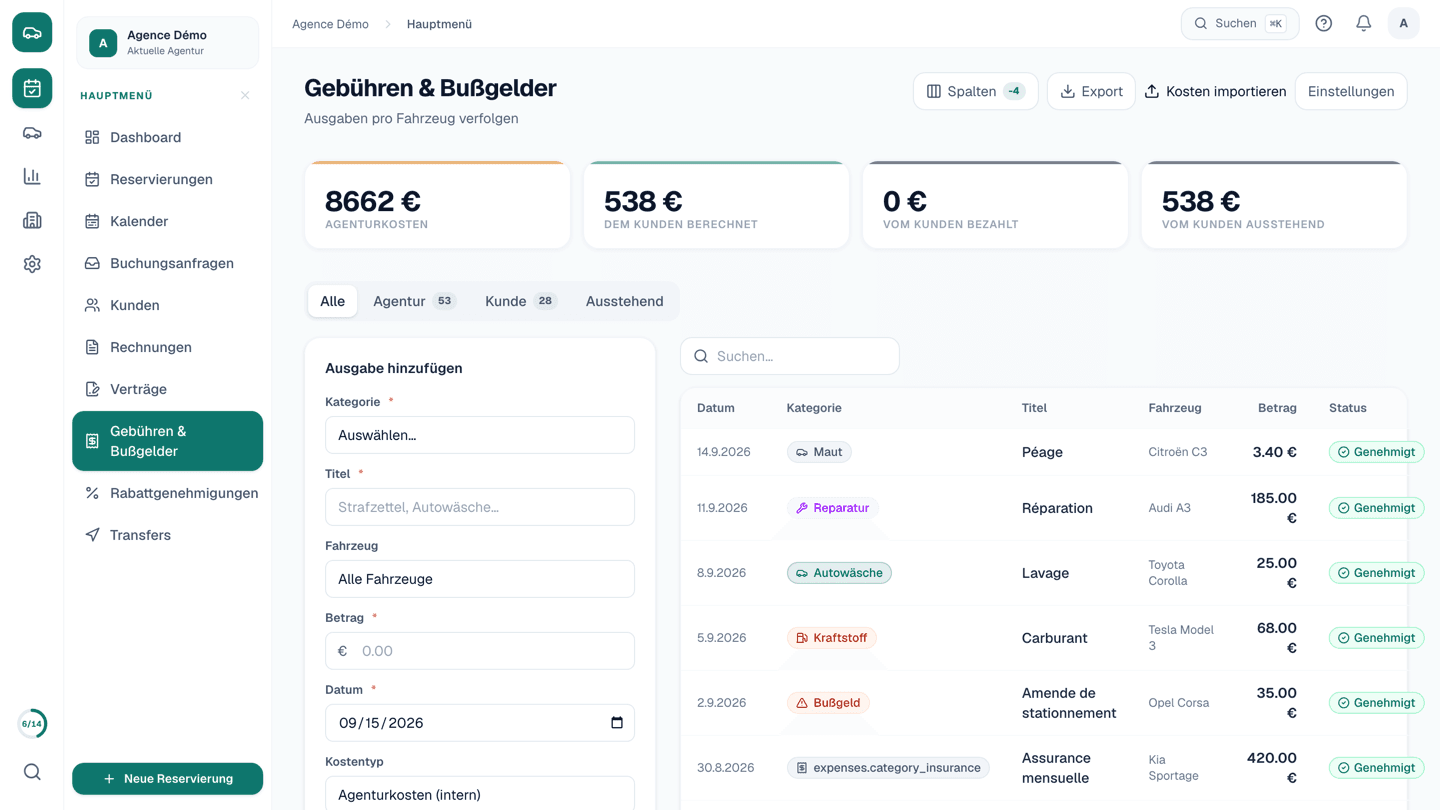The image size is (1440, 810).
Task: Focus the Betrag amount field
Action: pos(480,651)
